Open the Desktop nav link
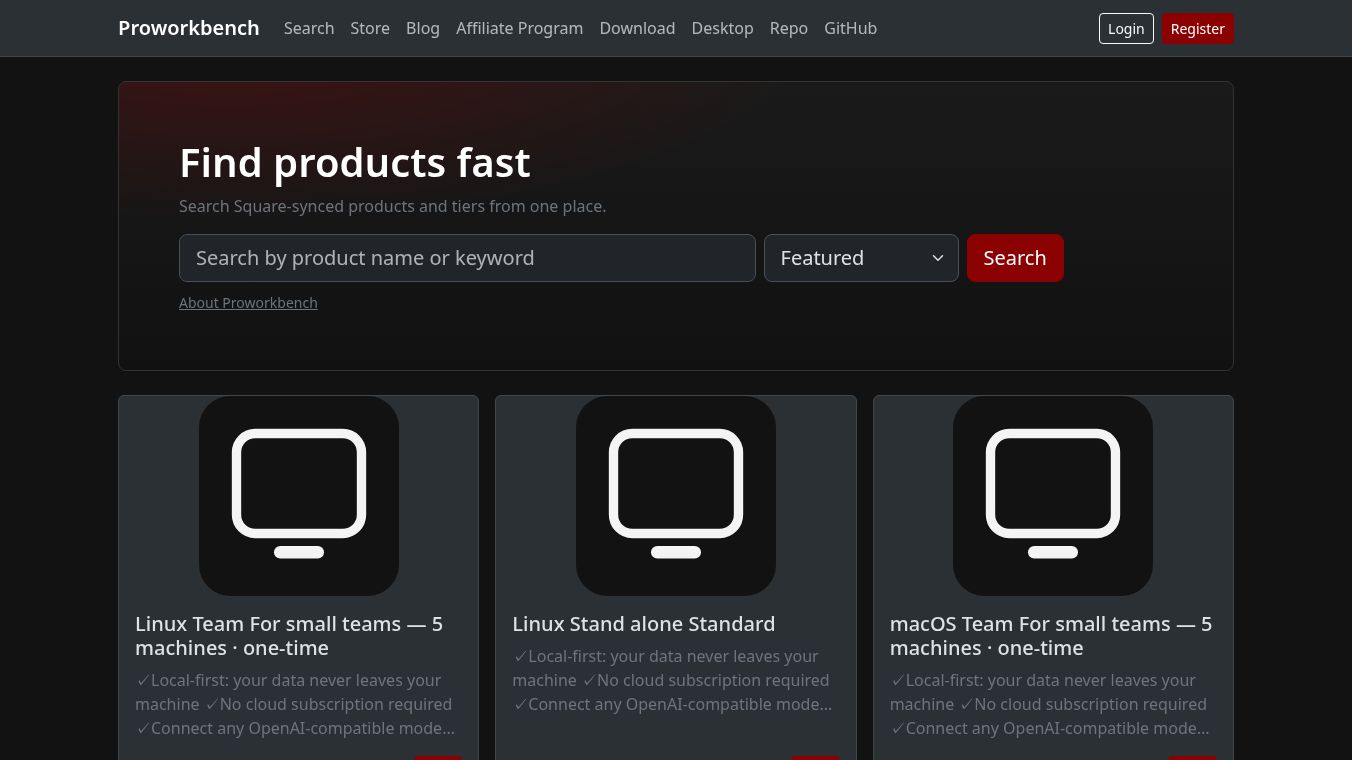Image resolution: width=1352 pixels, height=760 pixels. click(x=722, y=28)
